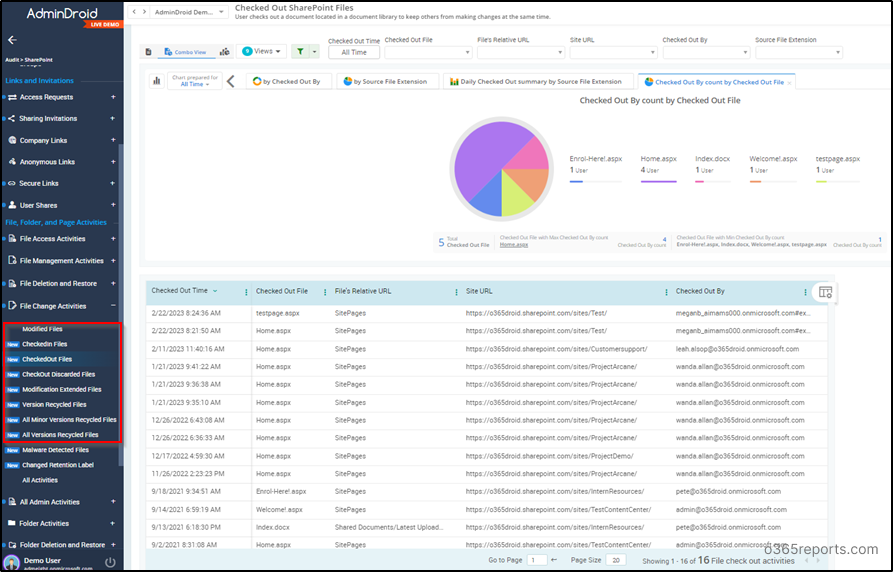Click the Folder Activities folder icon
893x572 pixels.
pyautogui.click(x=12, y=523)
